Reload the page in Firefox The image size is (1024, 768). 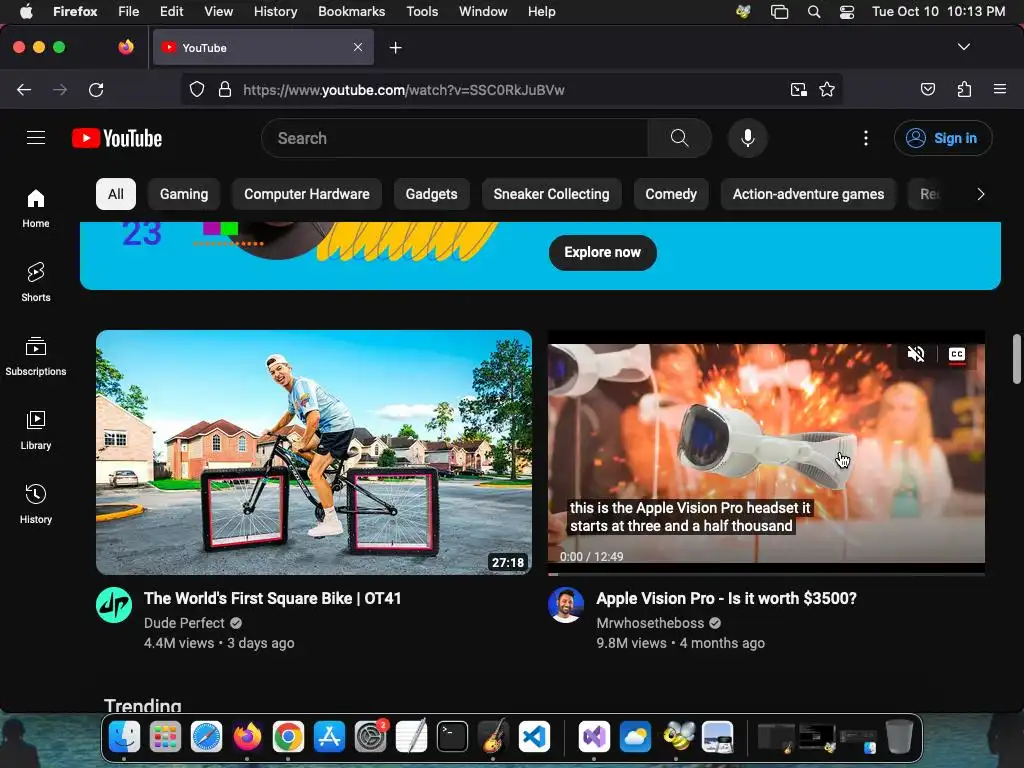pyautogui.click(x=96, y=89)
